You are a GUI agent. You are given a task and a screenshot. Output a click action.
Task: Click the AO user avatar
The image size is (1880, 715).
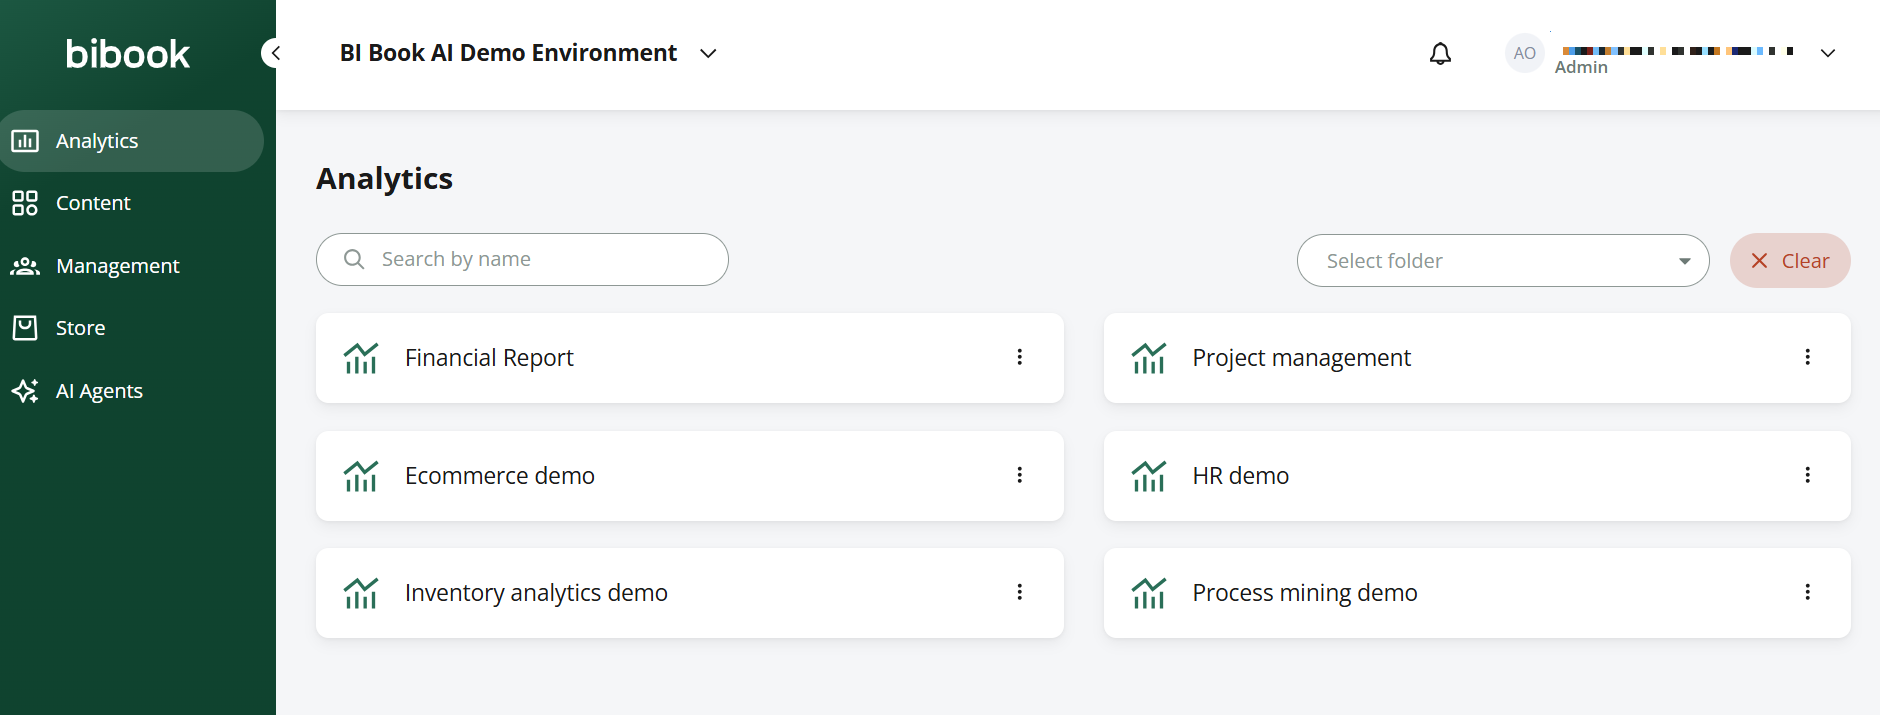(1524, 53)
